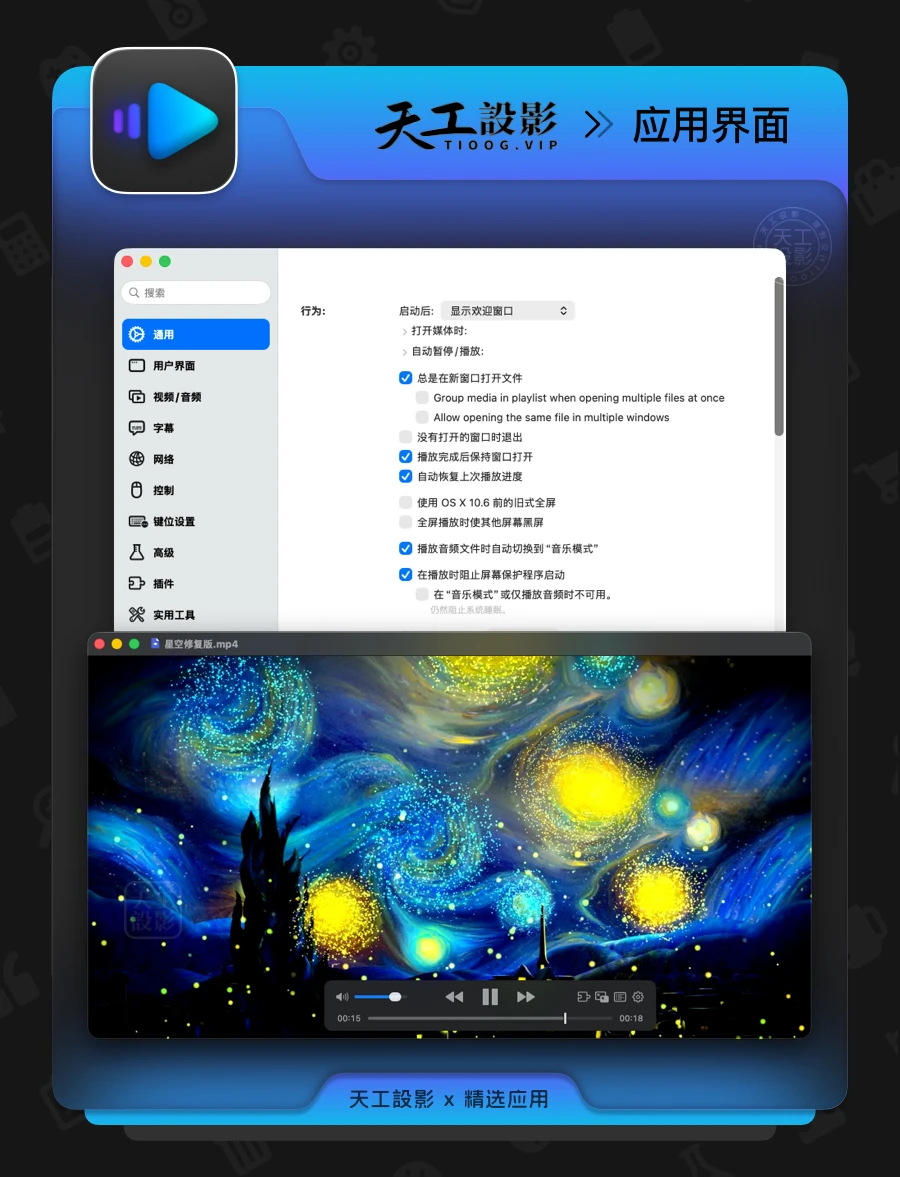Viewport: 900px width, 1177px height.
Task: Select 通用 general icon in preferences sidebar
Action: pyautogui.click(x=137, y=335)
